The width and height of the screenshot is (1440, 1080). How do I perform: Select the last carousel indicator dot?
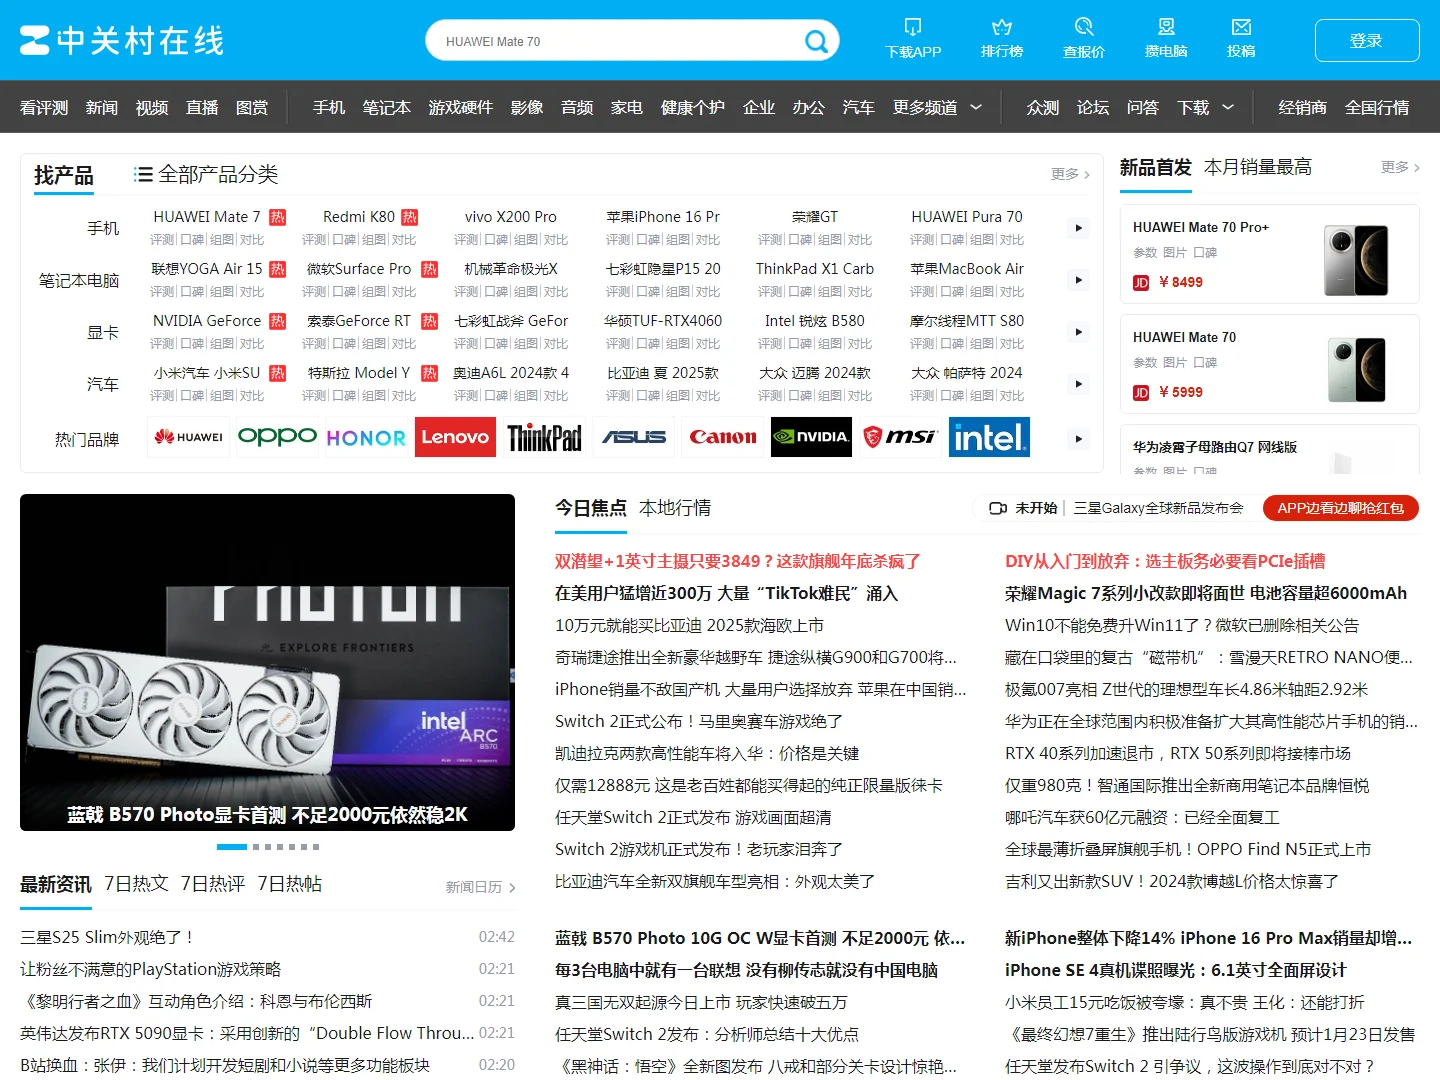316,847
